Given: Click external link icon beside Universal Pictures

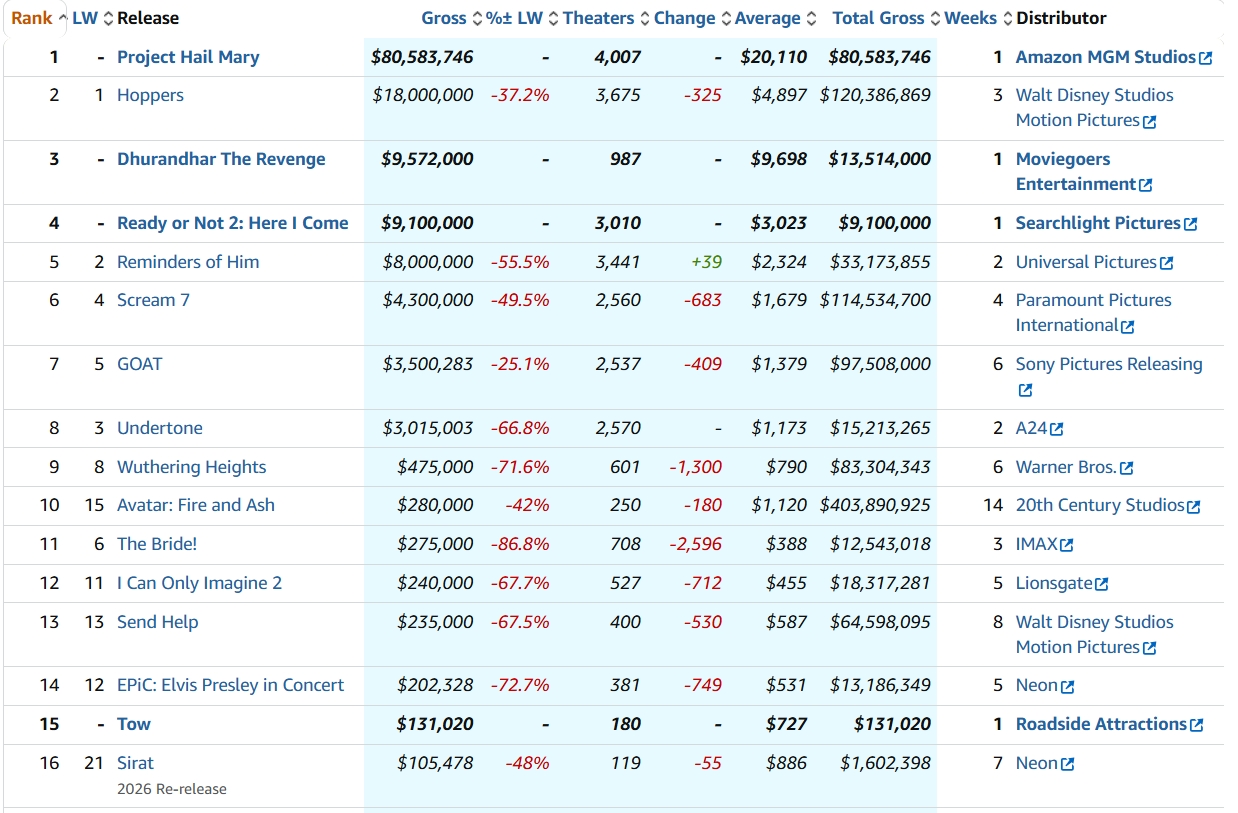Looking at the screenshot, I should (x=1166, y=263).
